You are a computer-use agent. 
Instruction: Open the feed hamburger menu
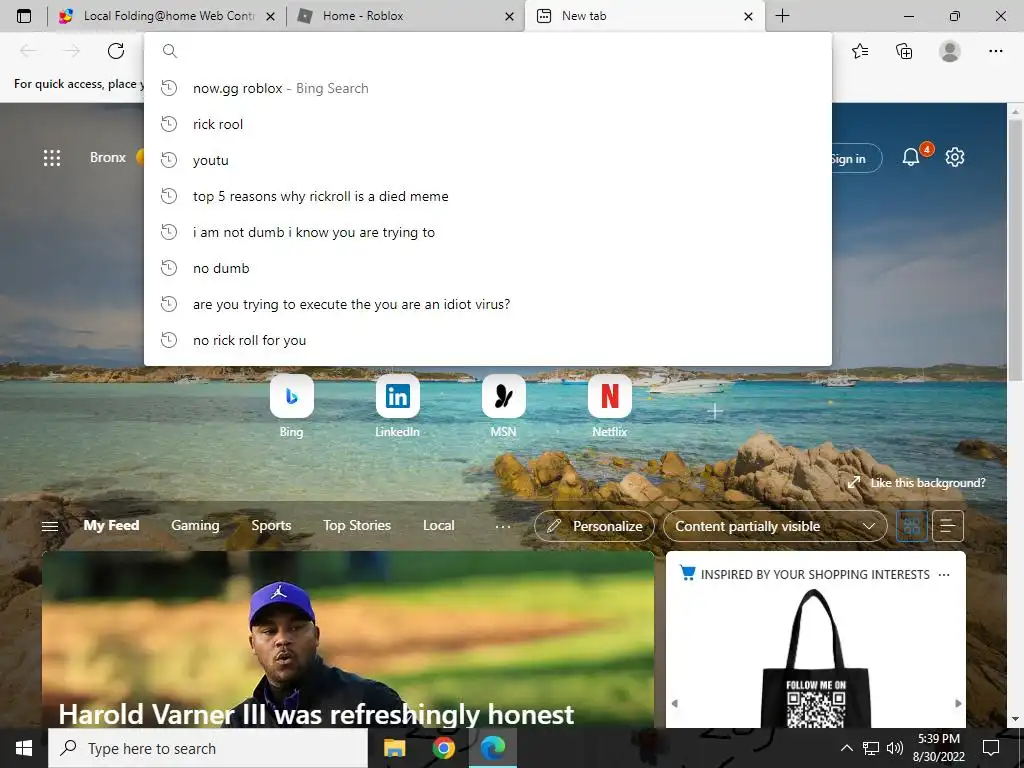[x=50, y=526]
